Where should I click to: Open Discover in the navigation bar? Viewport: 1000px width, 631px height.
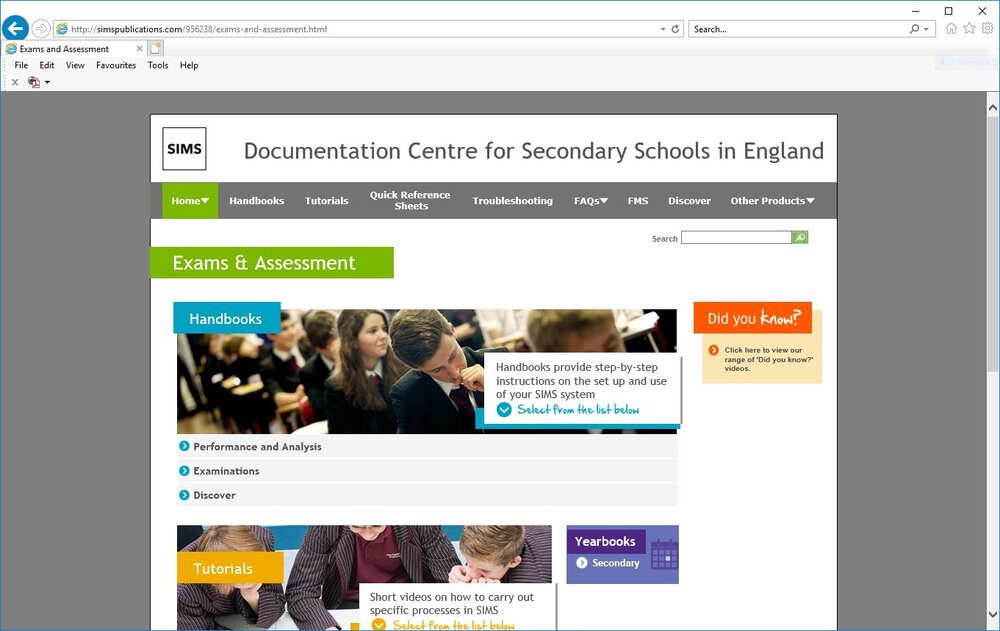(x=689, y=200)
